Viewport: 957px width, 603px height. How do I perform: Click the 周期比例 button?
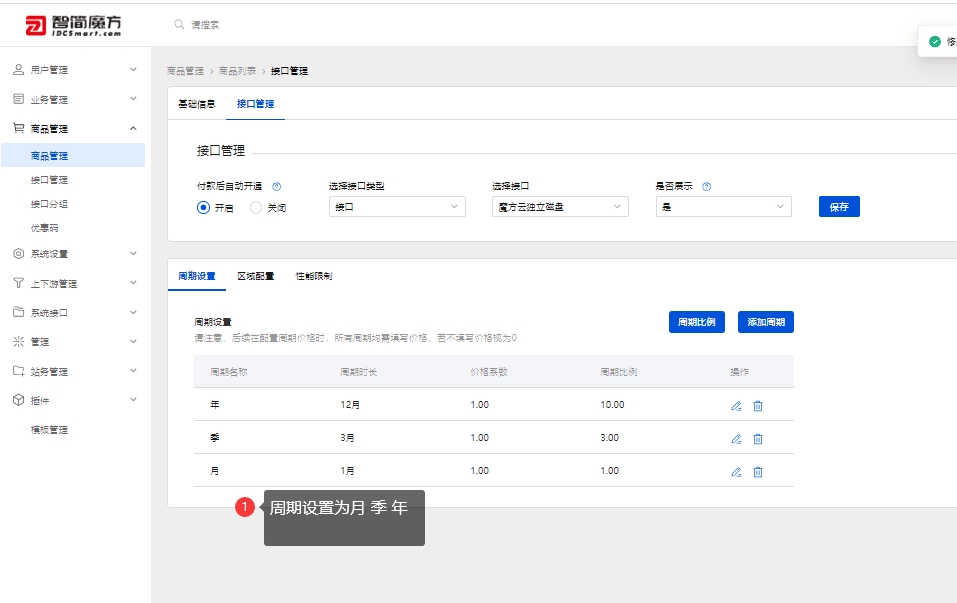click(x=696, y=322)
